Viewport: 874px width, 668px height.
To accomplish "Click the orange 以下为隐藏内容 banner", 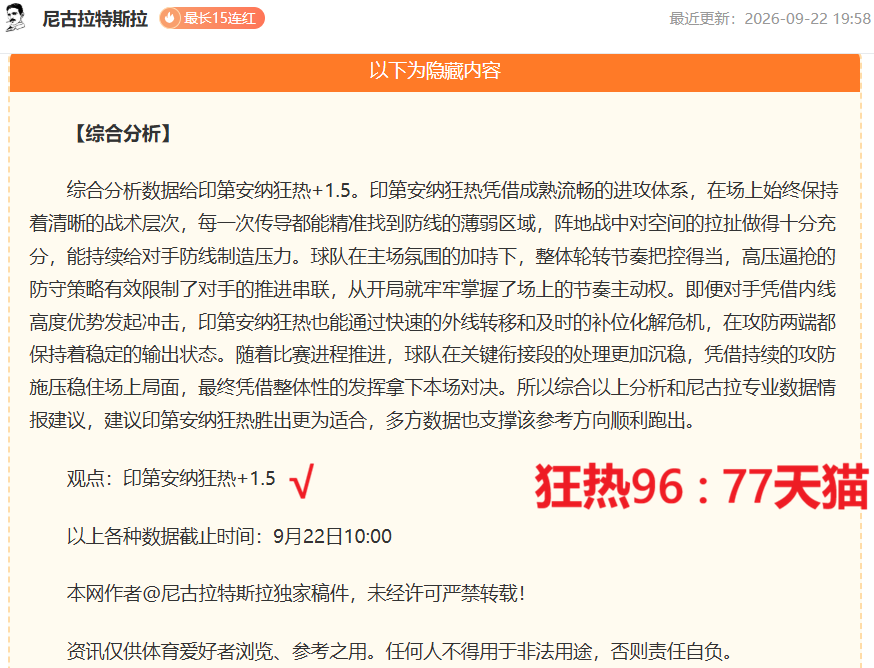I will coord(435,72).
